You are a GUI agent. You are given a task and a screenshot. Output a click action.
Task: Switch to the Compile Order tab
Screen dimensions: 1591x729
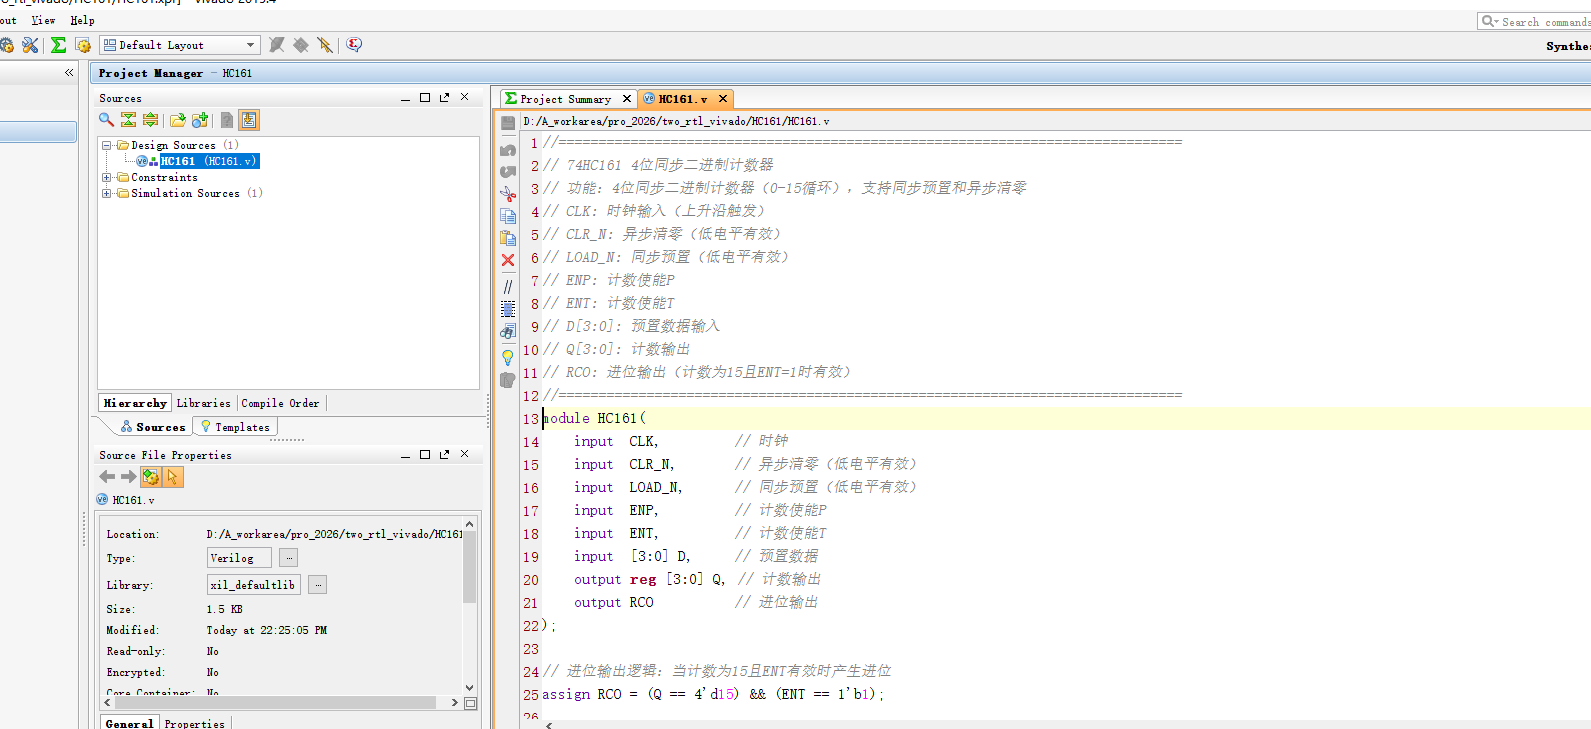pos(280,403)
